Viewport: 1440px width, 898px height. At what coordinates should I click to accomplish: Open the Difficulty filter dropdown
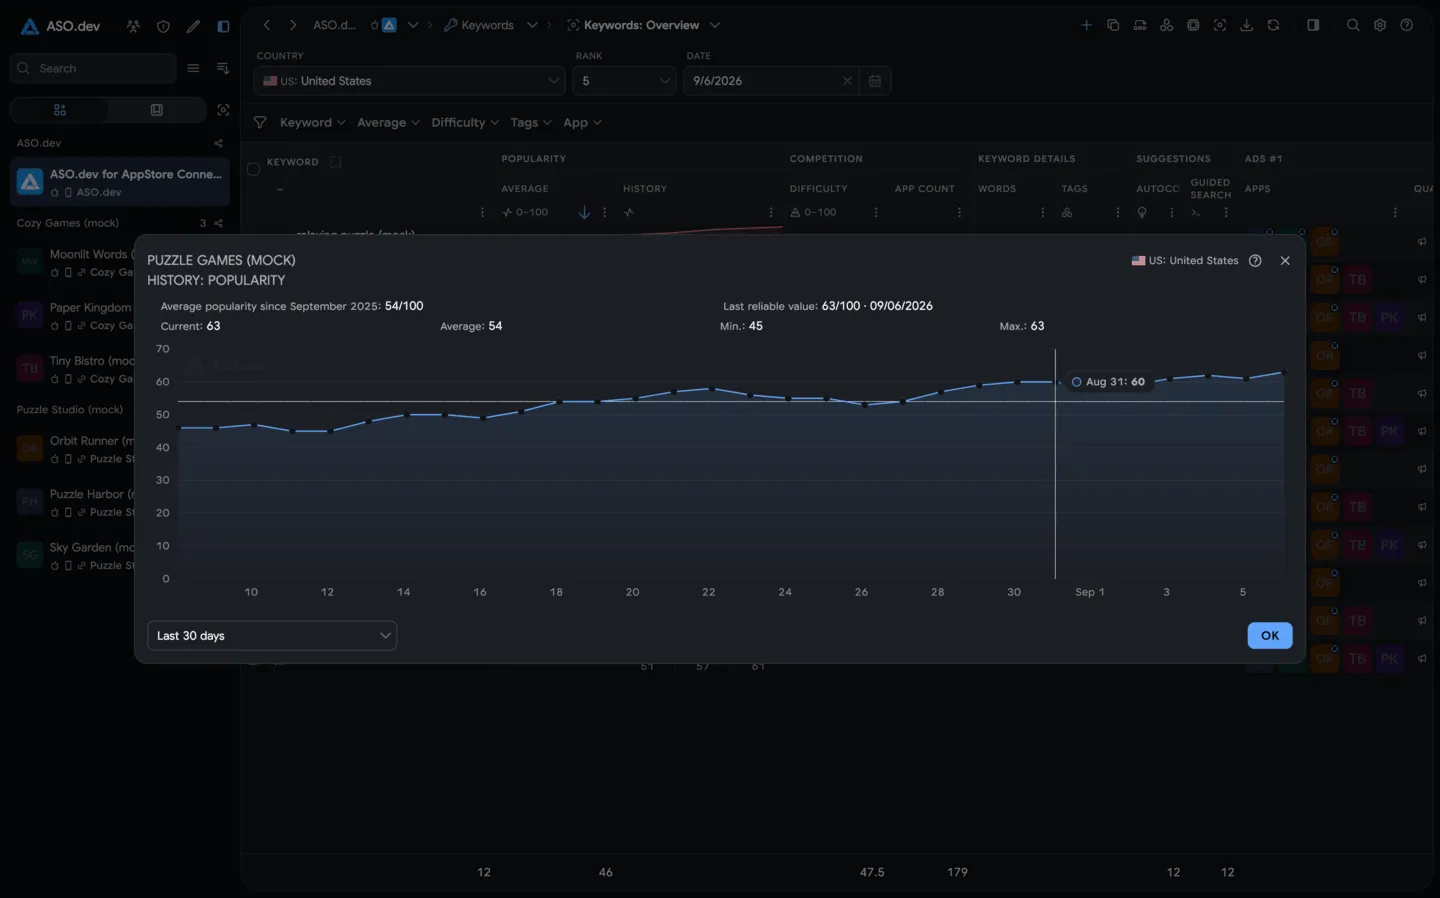(465, 123)
